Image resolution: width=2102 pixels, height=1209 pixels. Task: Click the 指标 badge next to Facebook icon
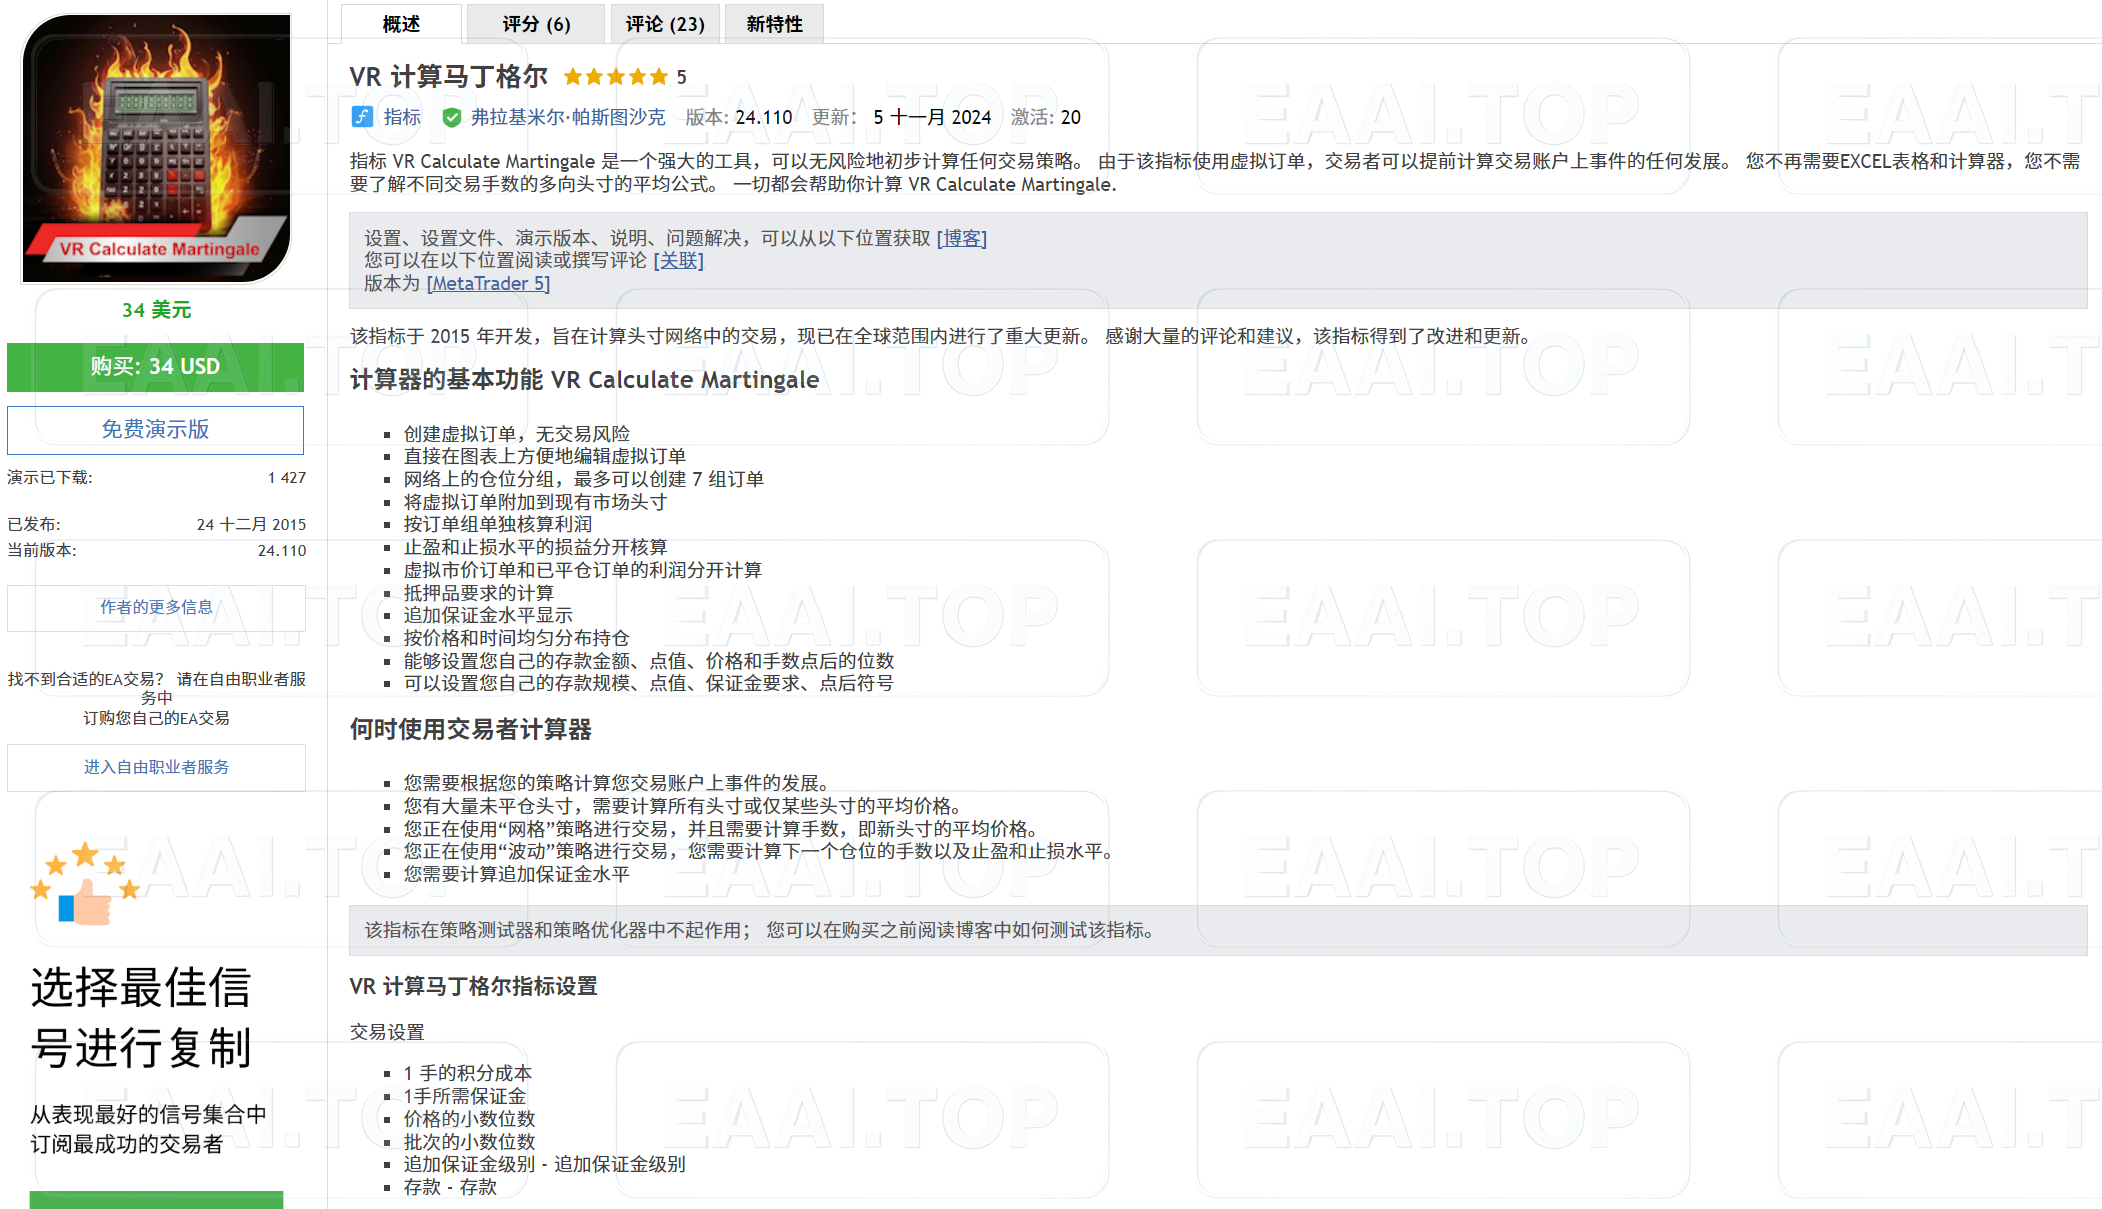pyautogui.click(x=399, y=117)
